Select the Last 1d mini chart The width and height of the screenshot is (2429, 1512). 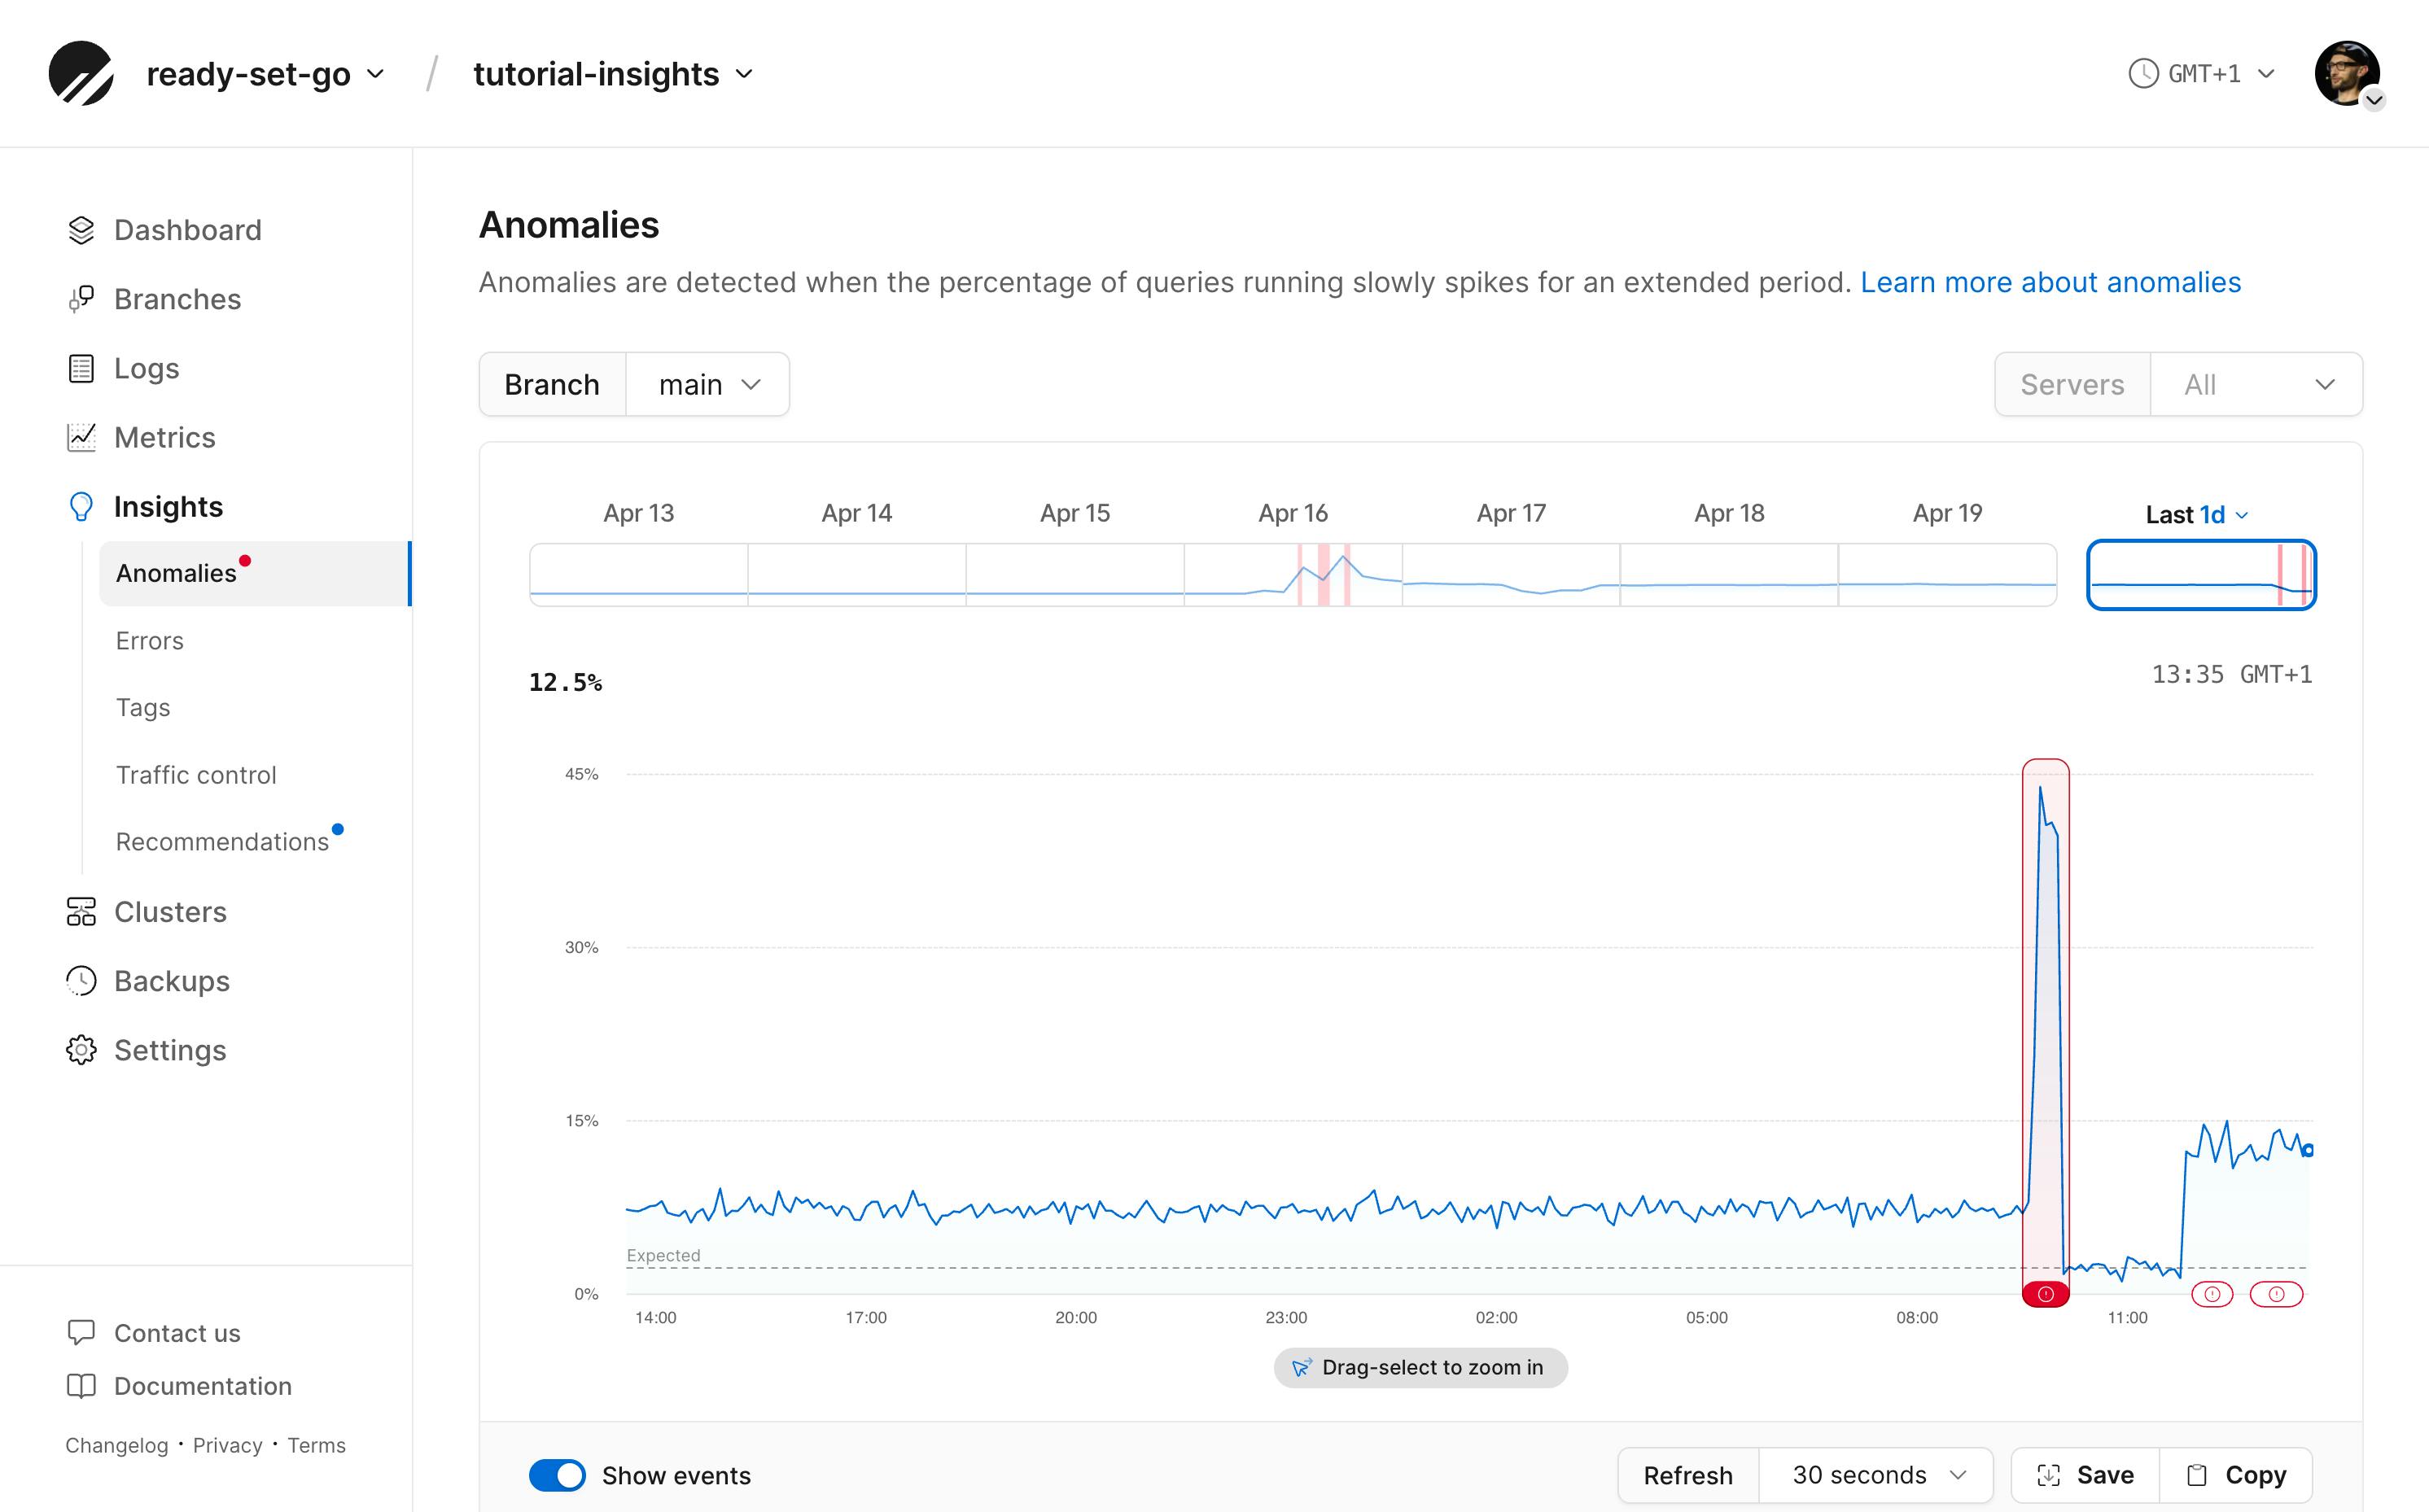(2201, 574)
